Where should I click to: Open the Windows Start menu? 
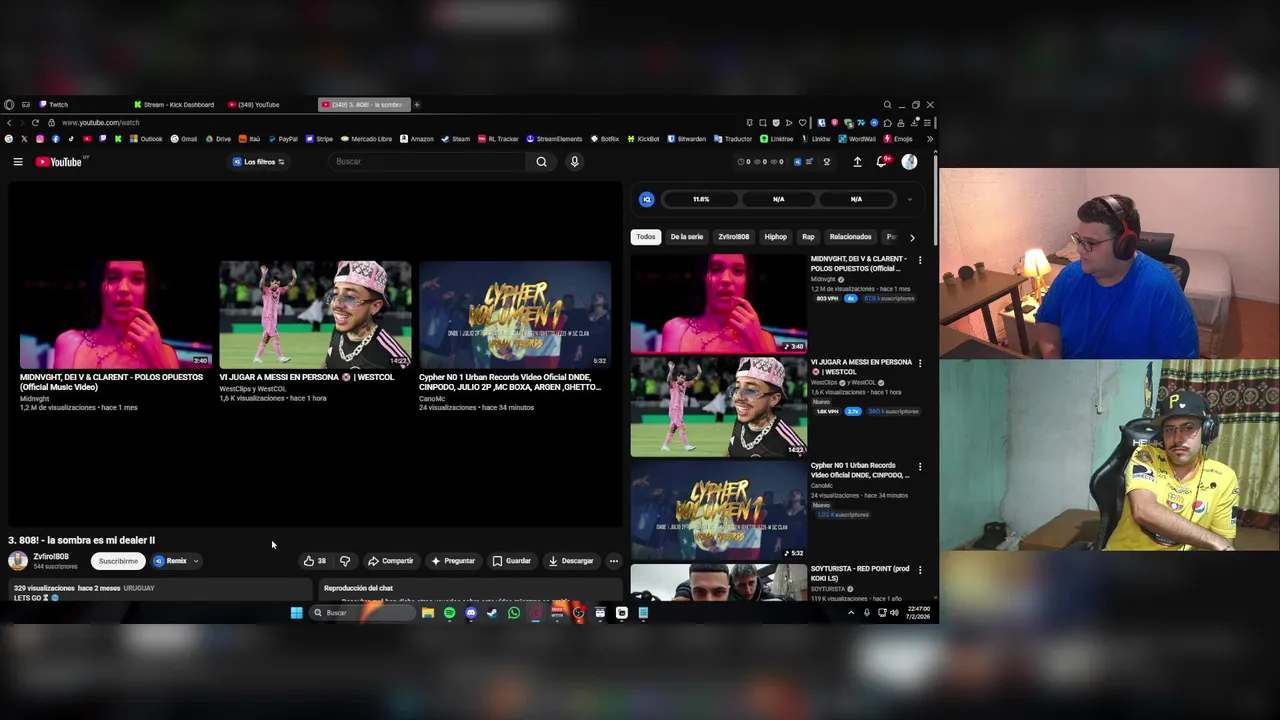(x=297, y=613)
